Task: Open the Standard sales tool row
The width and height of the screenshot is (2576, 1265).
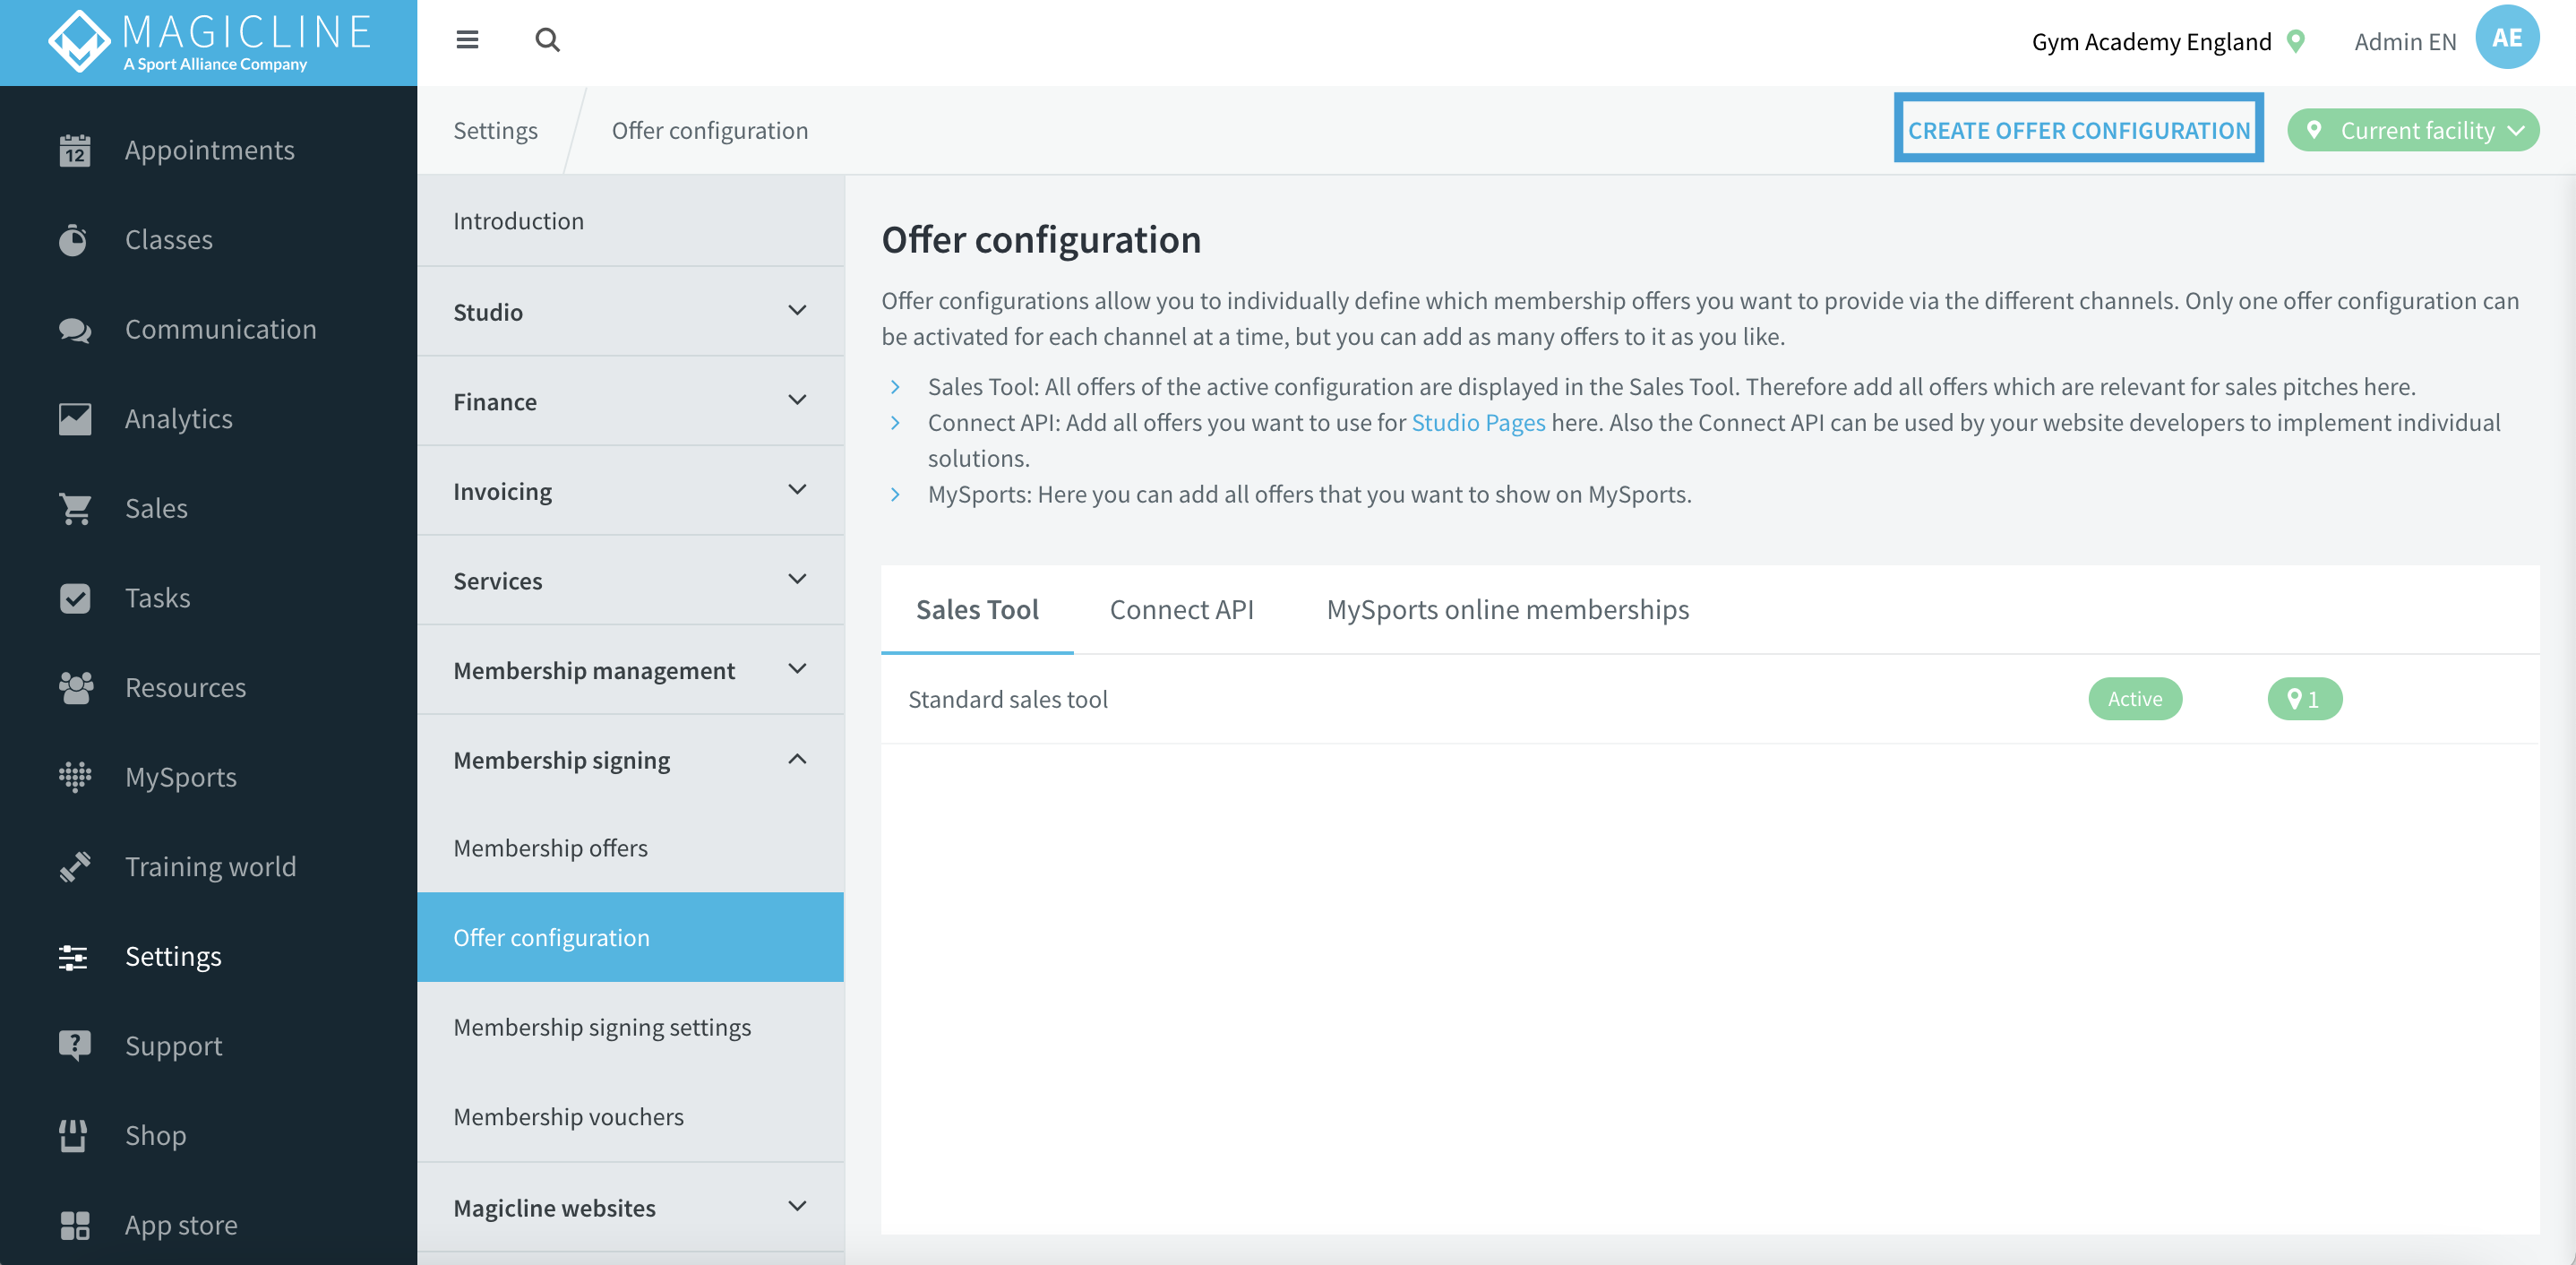Action: click(1709, 699)
